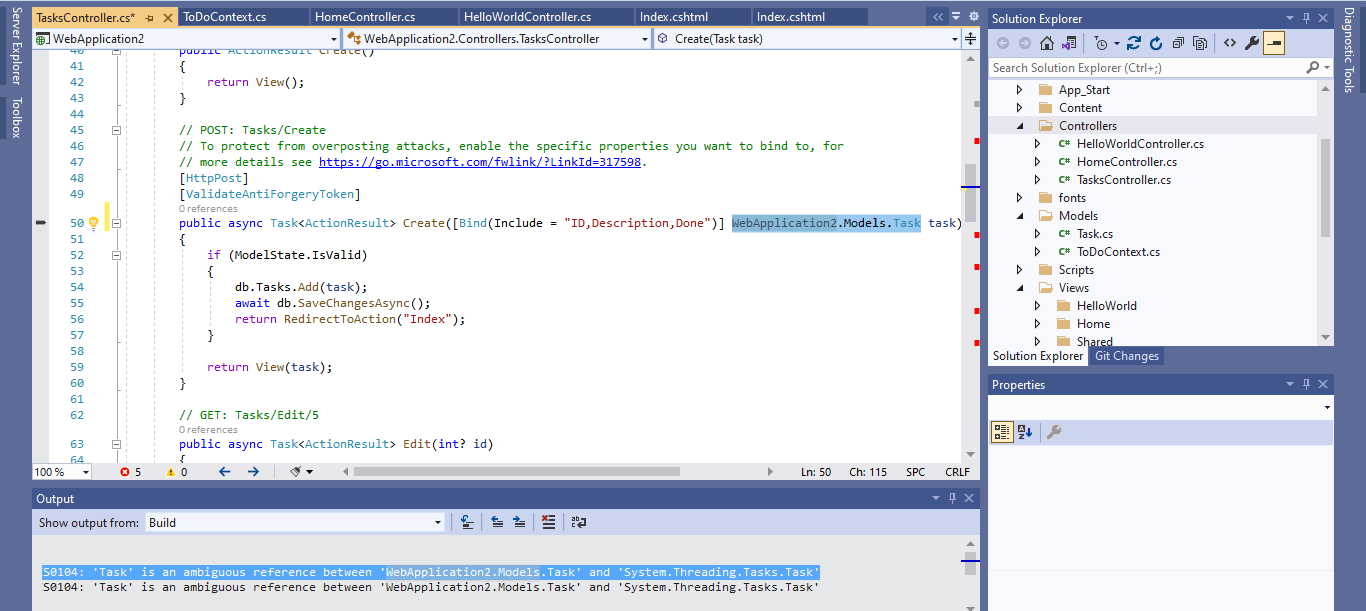Open the go.microsoft.com fwlink hyperlink
Screen dimensions: 1366x611
481,162
